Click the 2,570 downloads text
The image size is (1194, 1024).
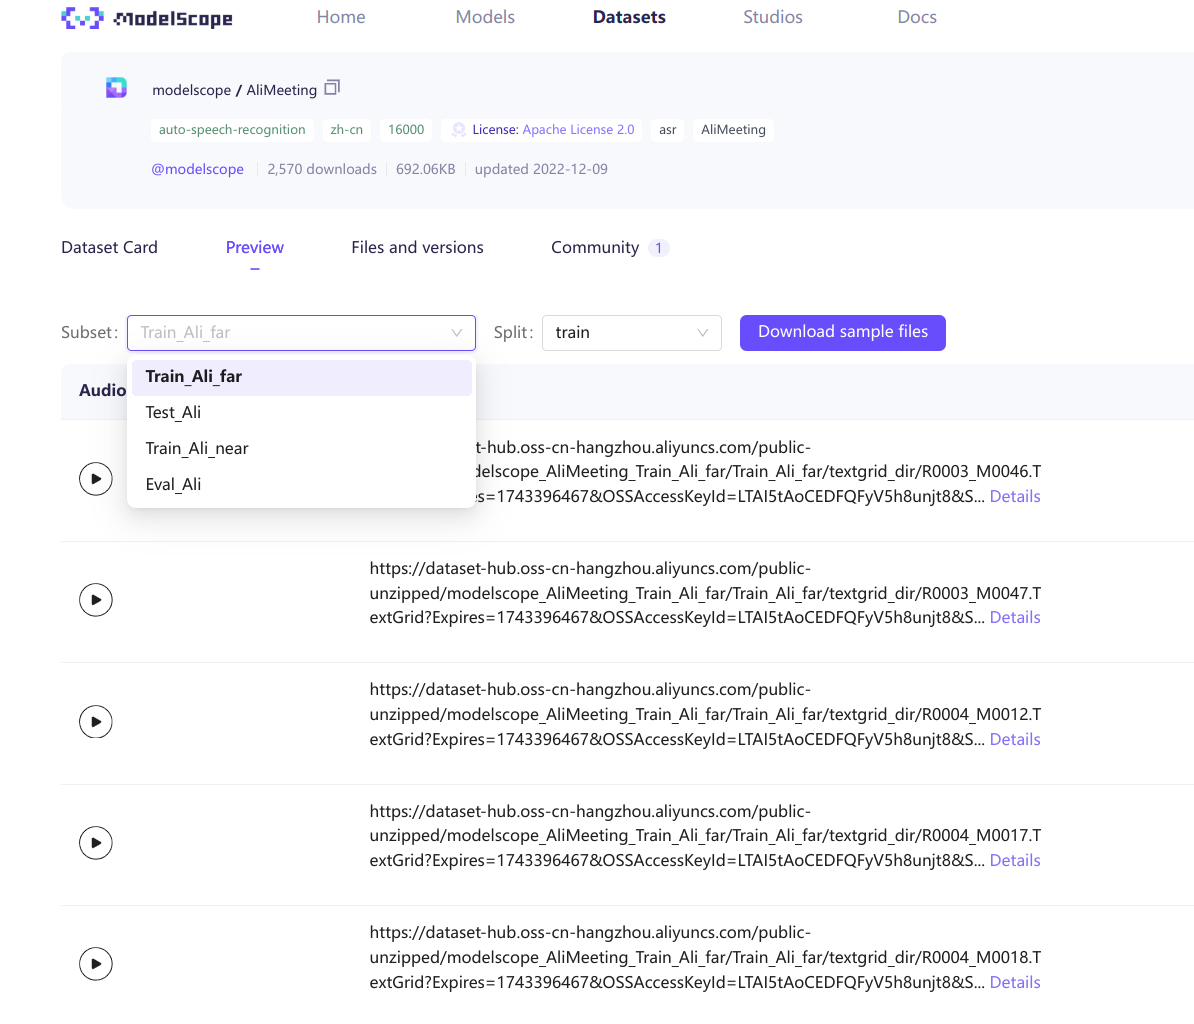tap(321, 169)
